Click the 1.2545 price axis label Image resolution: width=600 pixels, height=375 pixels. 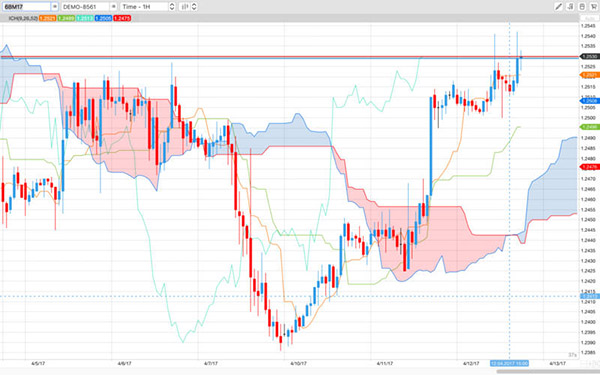(587, 26)
